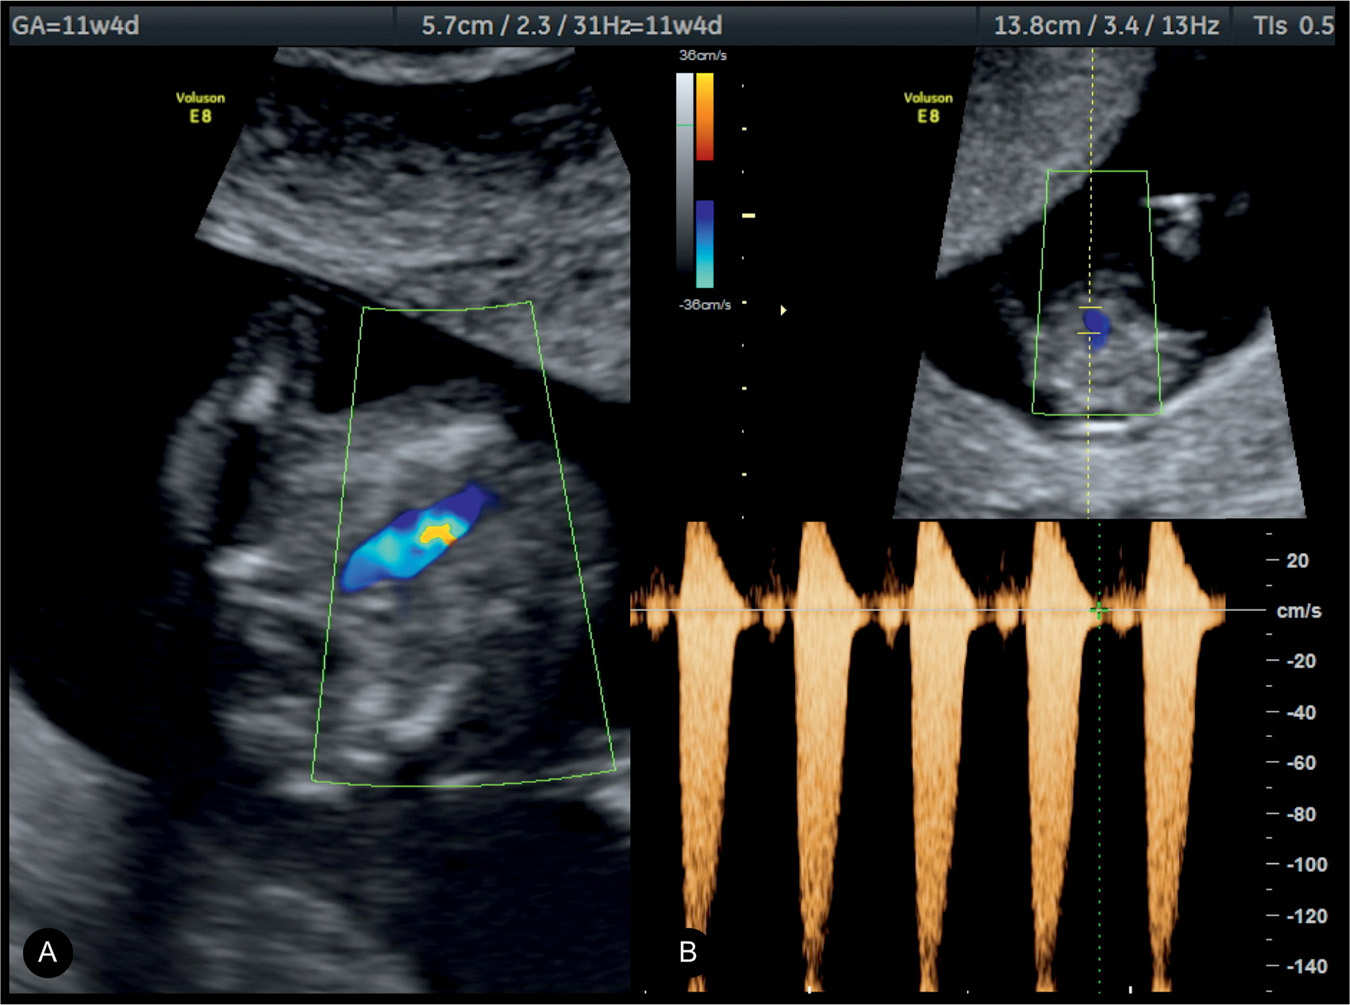Click the Voluson E8 logo in right panel
This screenshot has height=1005, width=1350.
(928, 106)
